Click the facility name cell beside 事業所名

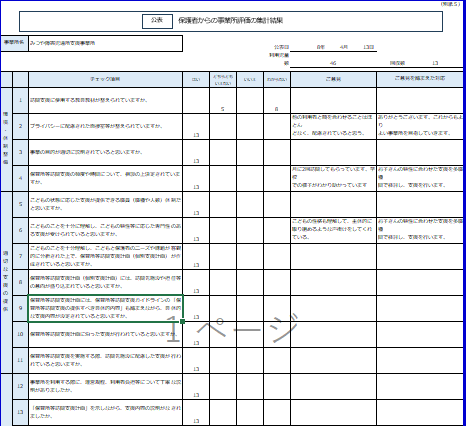[x=106, y=43]
